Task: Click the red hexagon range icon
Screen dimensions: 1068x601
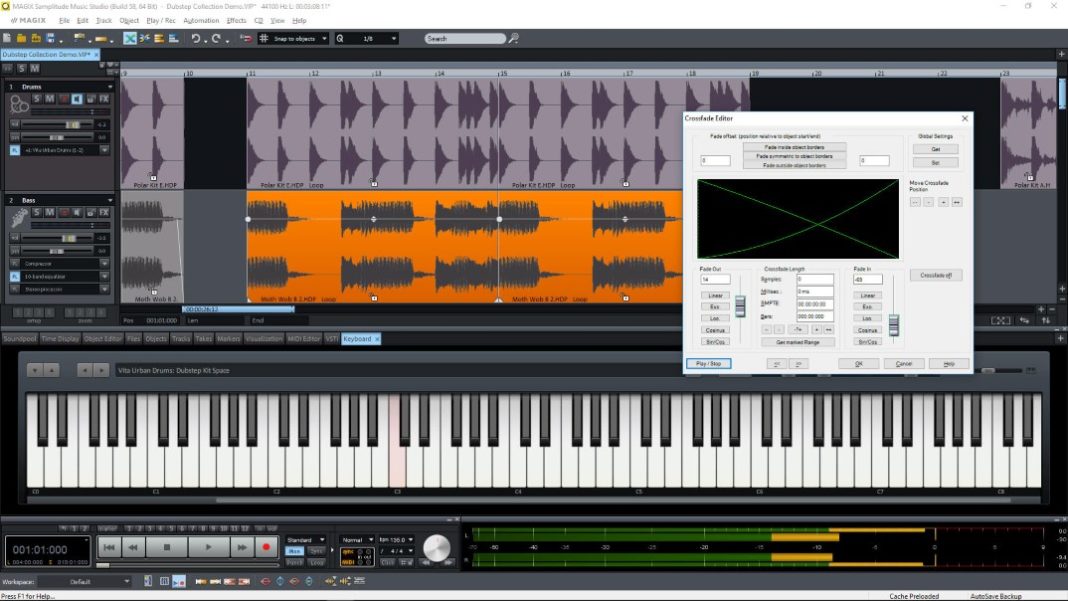Action: point(266,581)
